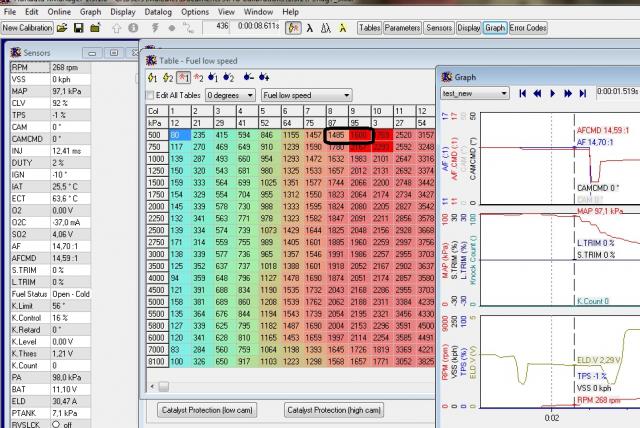Switch to the Error Codes tab
The height and width of the screenshot is (428, 640).
pos(529,28)
